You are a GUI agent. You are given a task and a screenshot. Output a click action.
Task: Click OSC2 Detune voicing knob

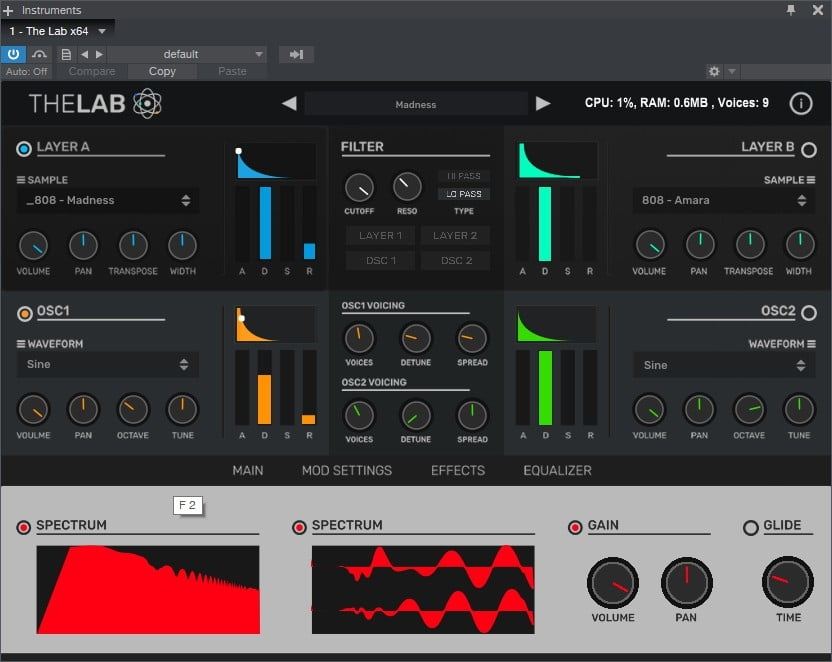click(x=415, y=415)
